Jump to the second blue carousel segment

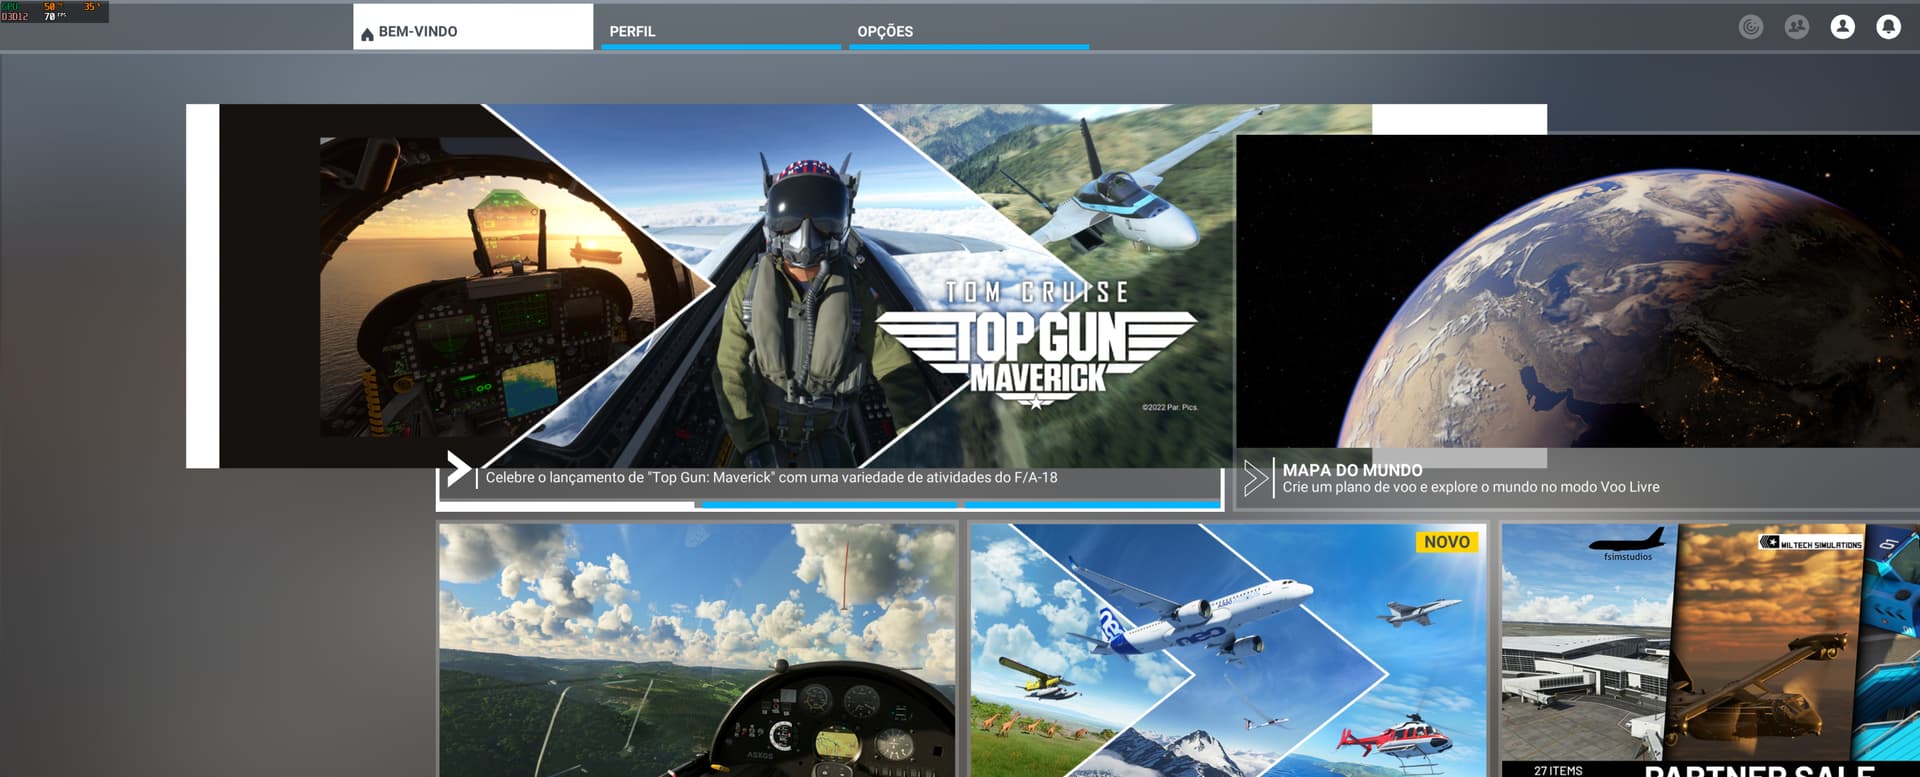(1092, 505)
